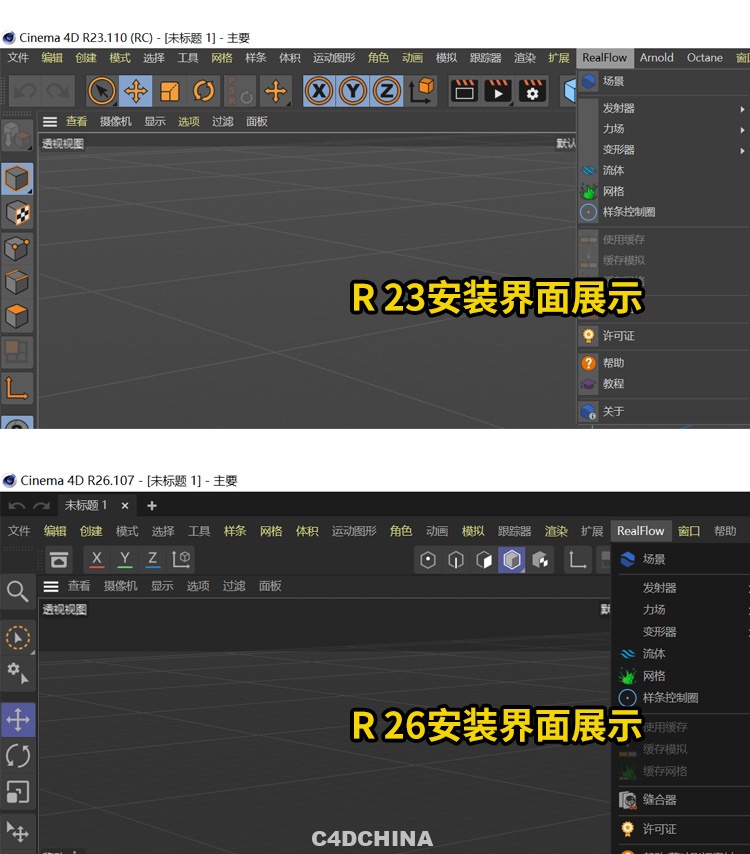The image size is (750, 854).
Task: Toggle the Z axis lock in R23
Action: (387, 91)
